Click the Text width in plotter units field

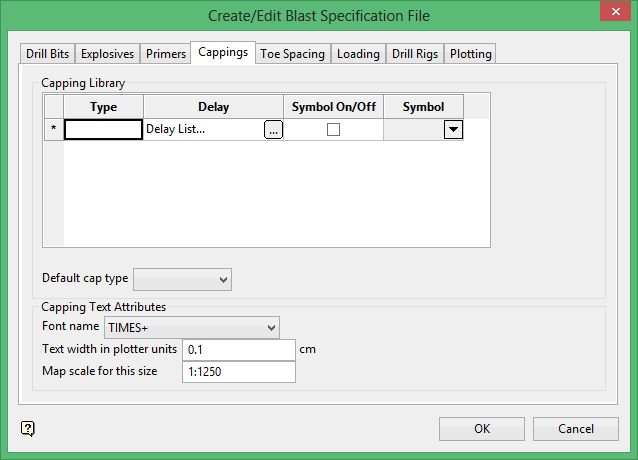pos(238,350)
